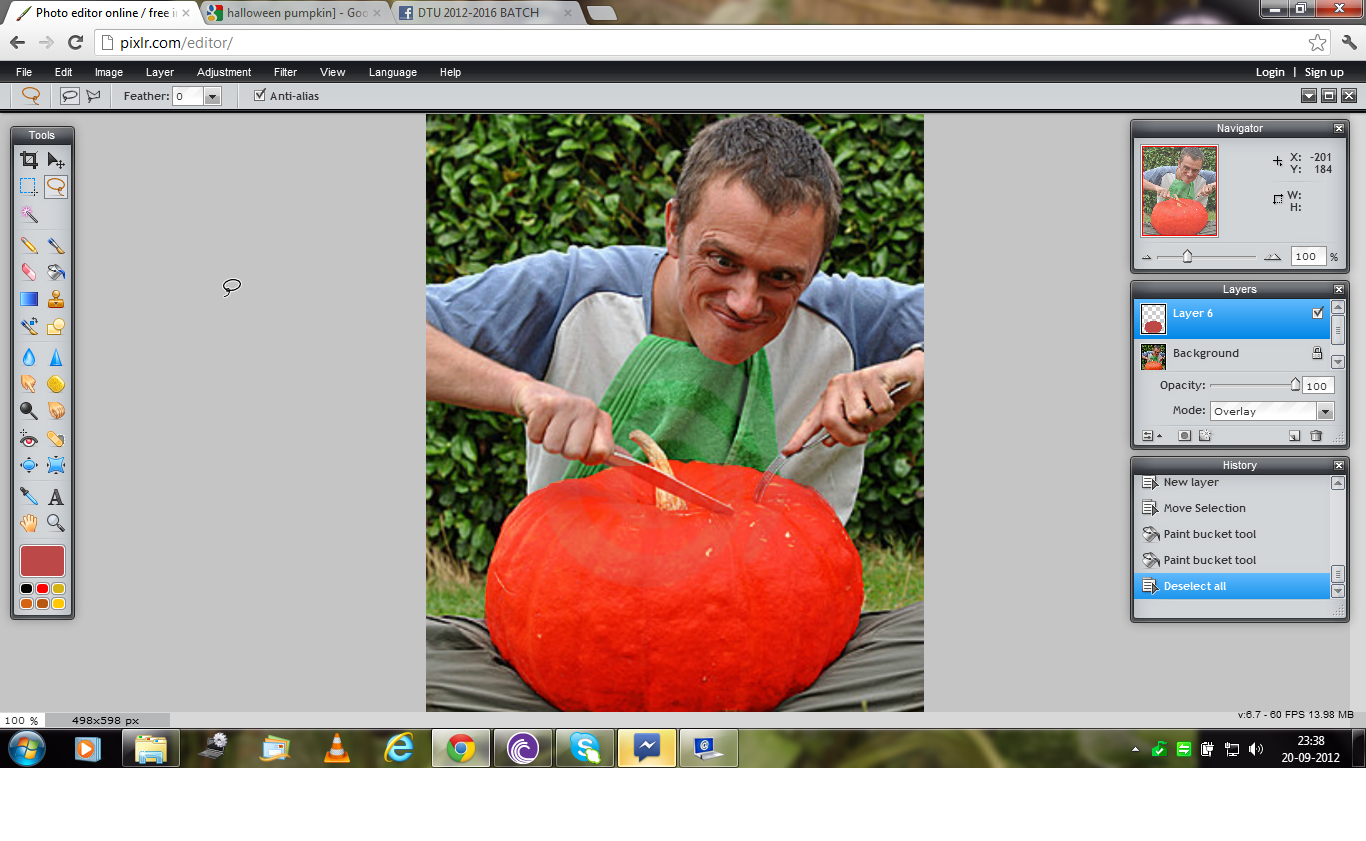The height and width of the screenshot is (841, 1366).
Task: Select the Hand pan tool
Action: pos(29,523)
